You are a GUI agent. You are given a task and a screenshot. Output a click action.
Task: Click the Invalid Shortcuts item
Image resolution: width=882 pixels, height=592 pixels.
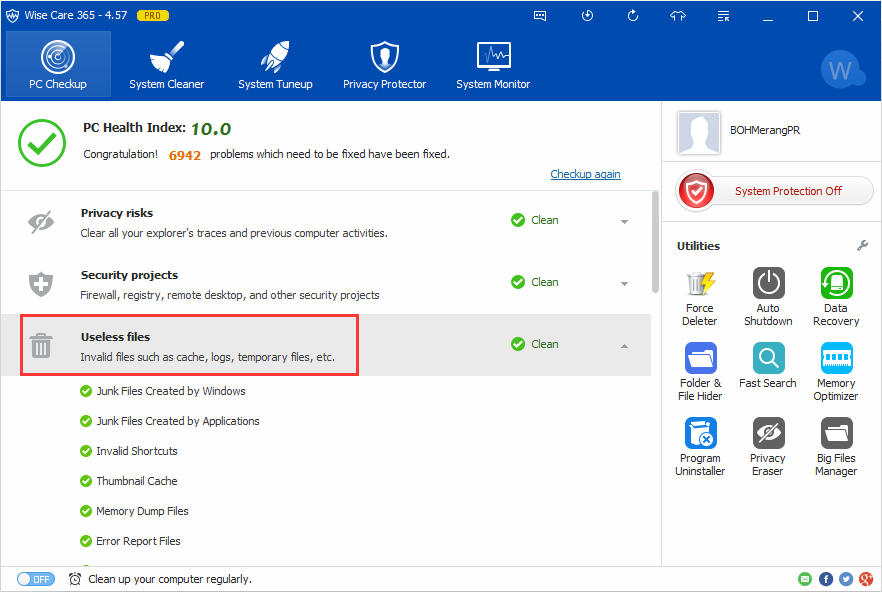(x=137, y=451)
